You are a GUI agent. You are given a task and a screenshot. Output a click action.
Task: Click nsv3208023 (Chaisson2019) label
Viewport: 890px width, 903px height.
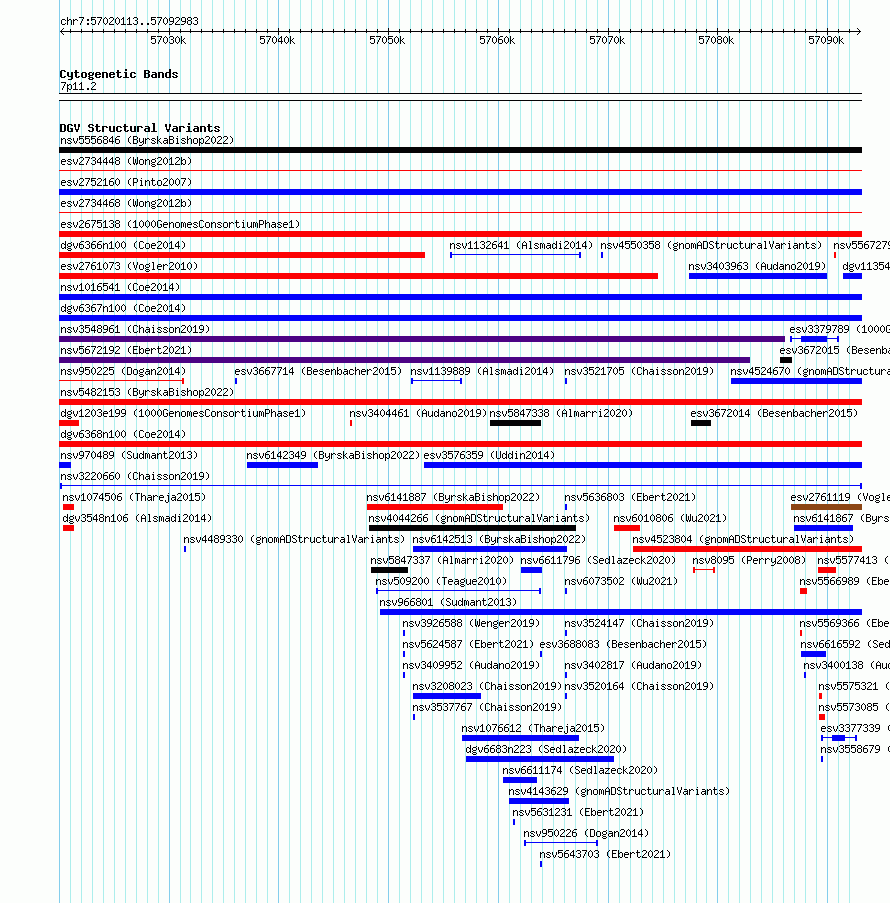click(487, 686)
